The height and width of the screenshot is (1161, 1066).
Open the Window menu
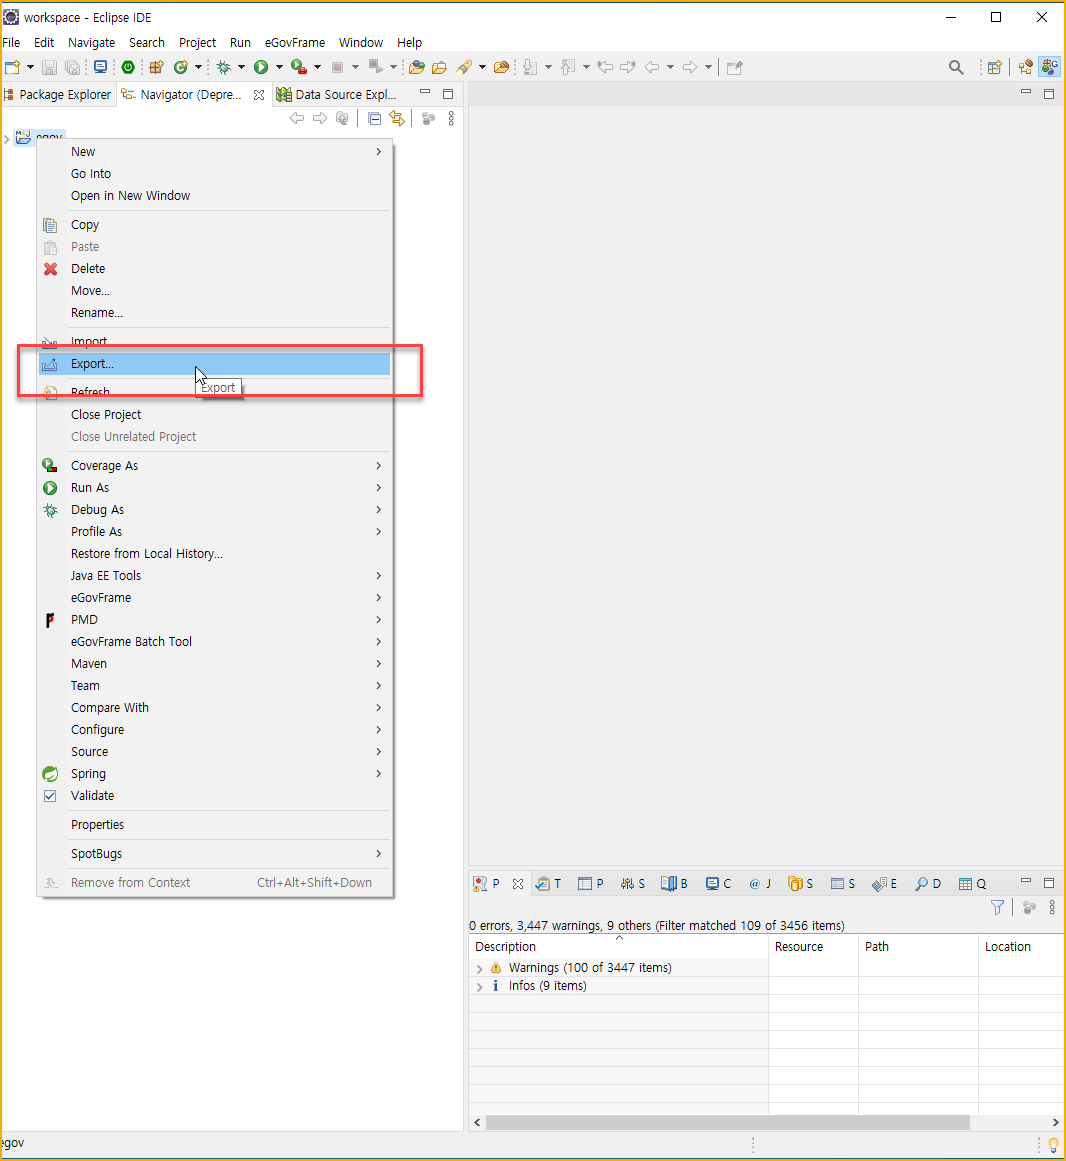361,43
